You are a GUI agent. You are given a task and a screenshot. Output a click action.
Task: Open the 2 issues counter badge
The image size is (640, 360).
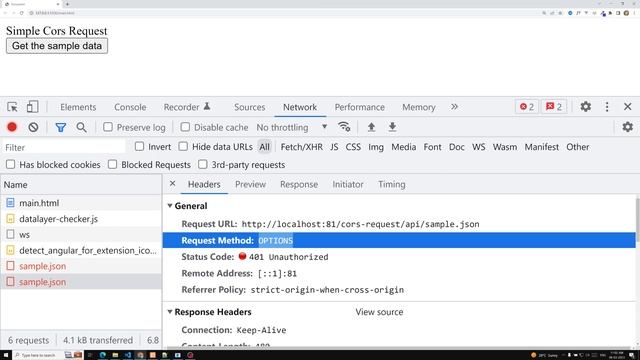pyautogui.click(x=554, y=107)
